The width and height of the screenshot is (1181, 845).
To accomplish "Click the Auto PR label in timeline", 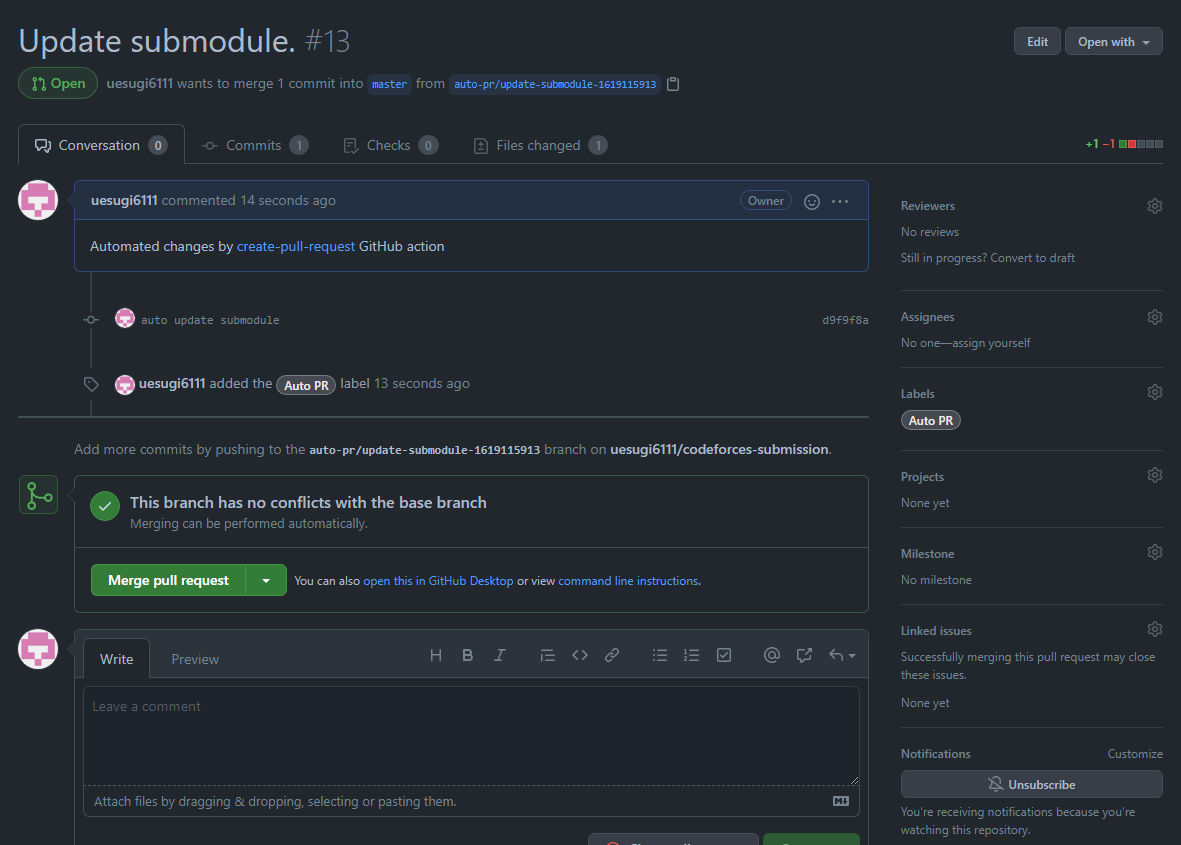I will click(306, 385).
